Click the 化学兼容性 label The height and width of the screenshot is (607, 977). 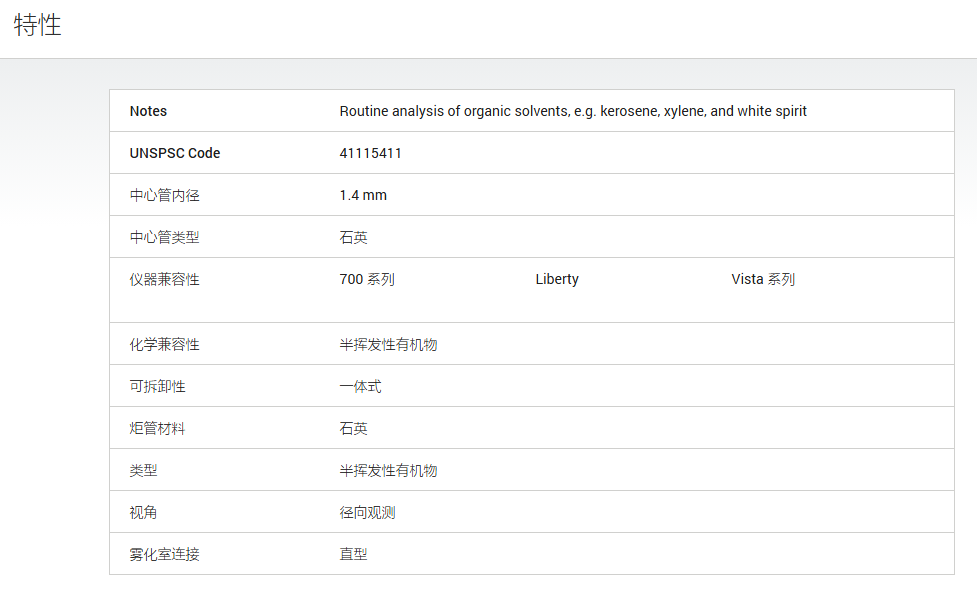164,345
